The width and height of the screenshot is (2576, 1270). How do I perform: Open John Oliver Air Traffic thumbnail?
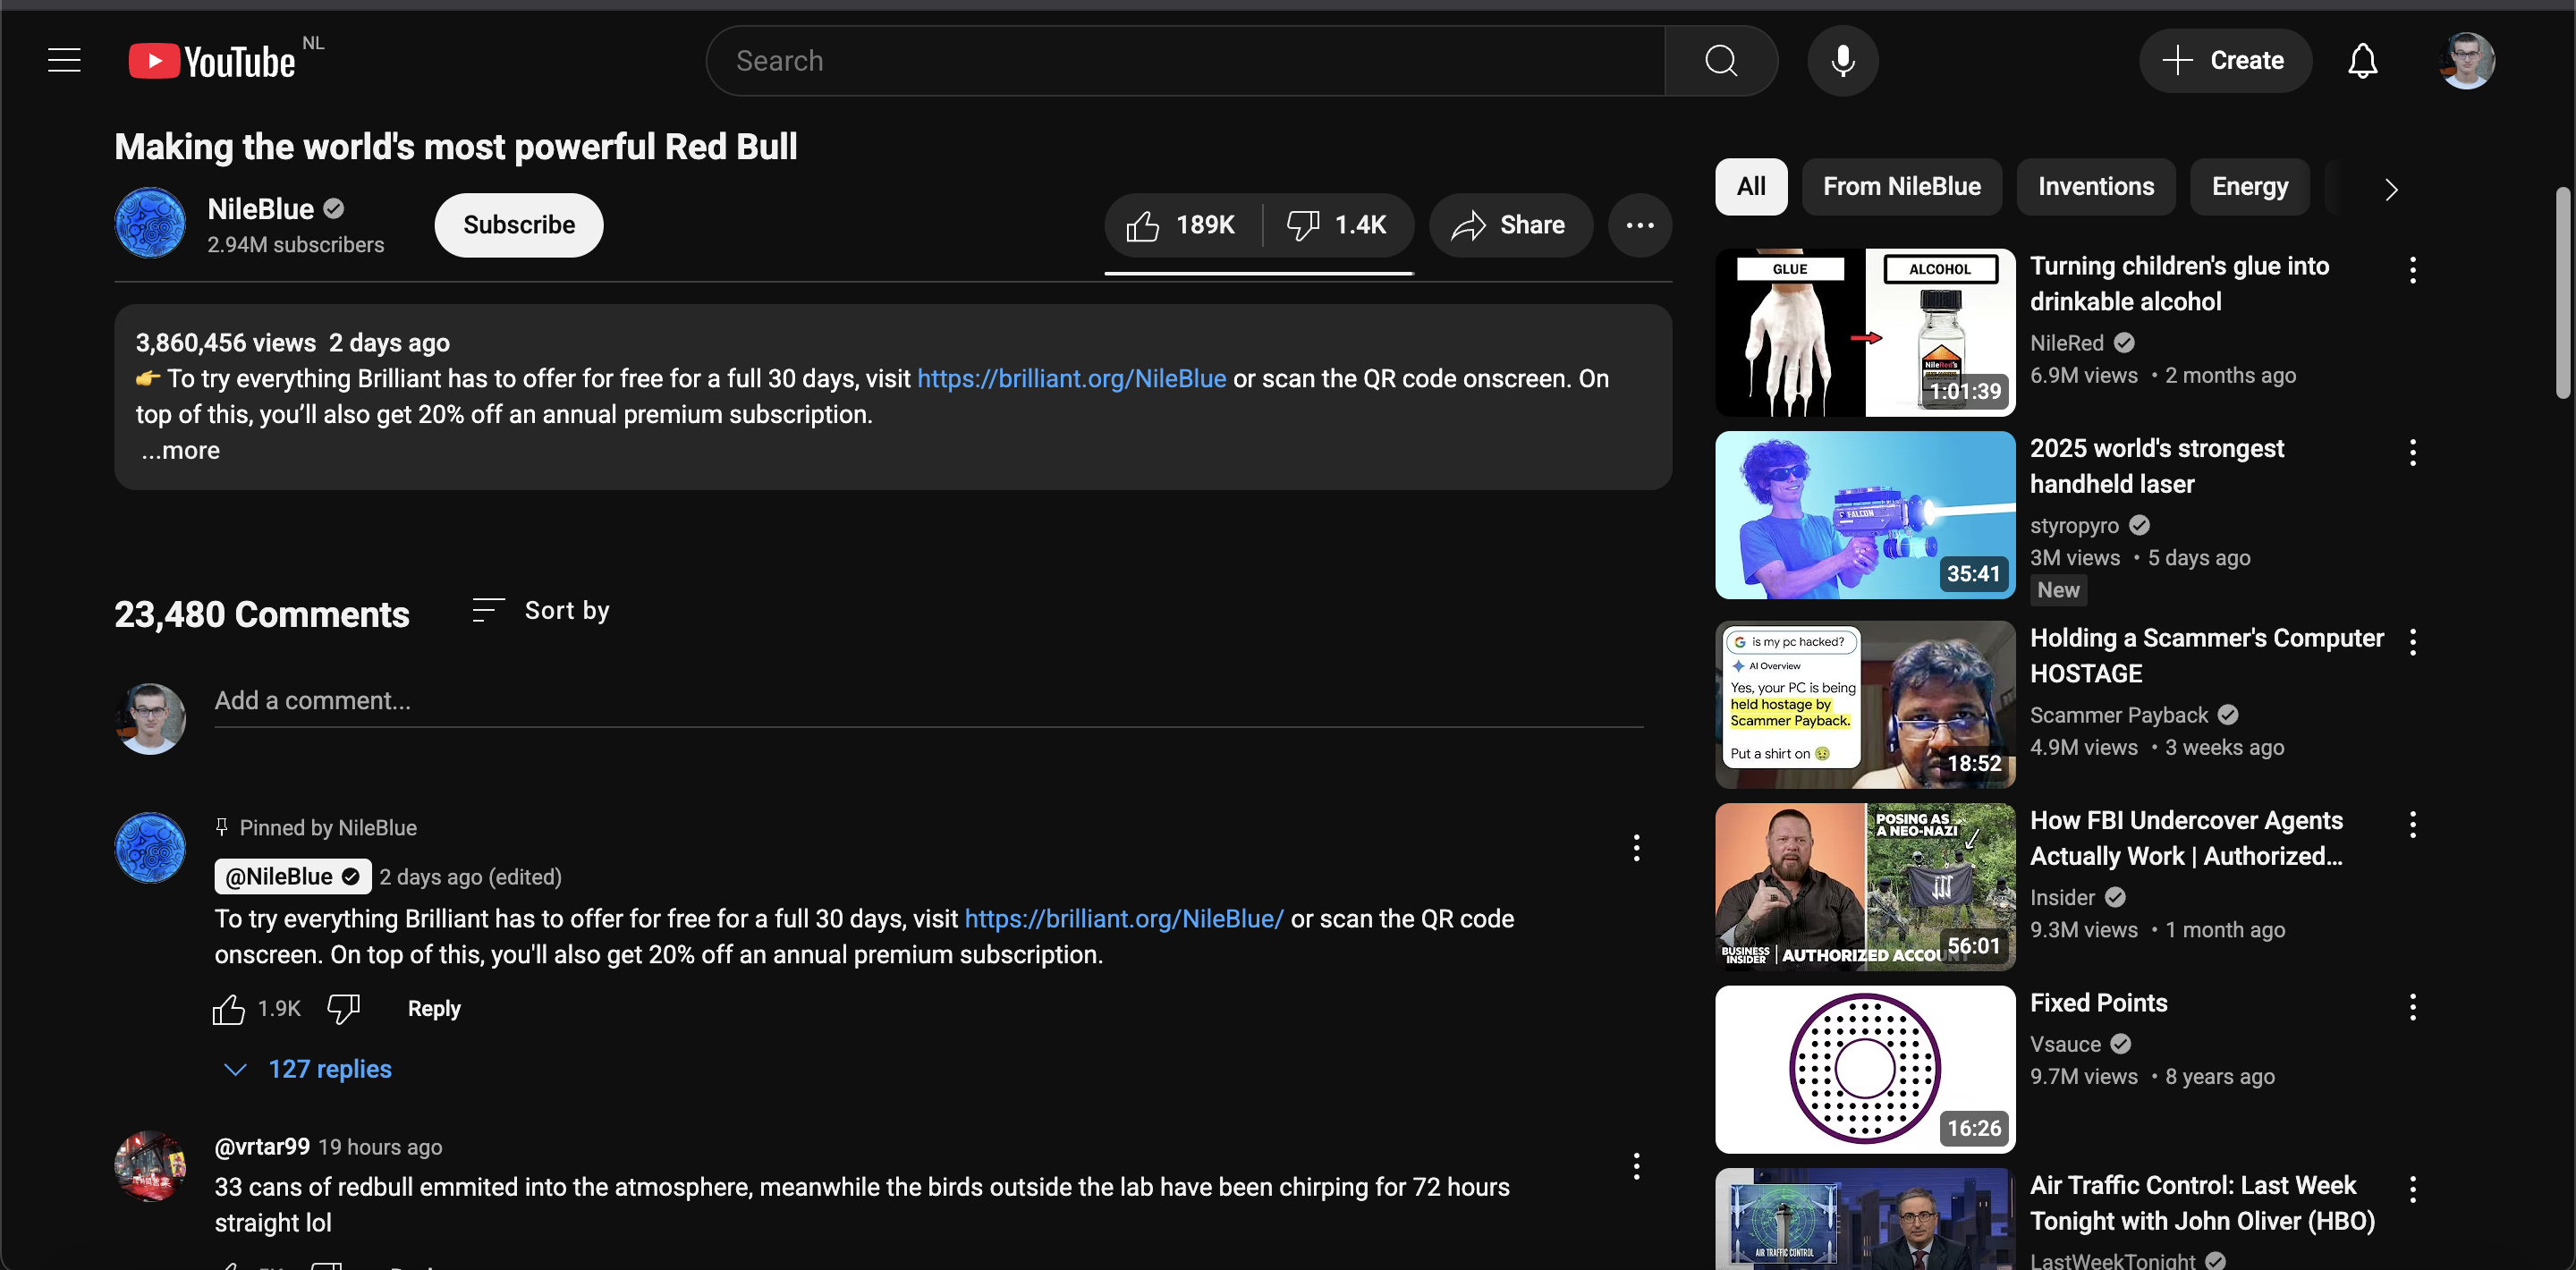(x=1865, y=1219)
